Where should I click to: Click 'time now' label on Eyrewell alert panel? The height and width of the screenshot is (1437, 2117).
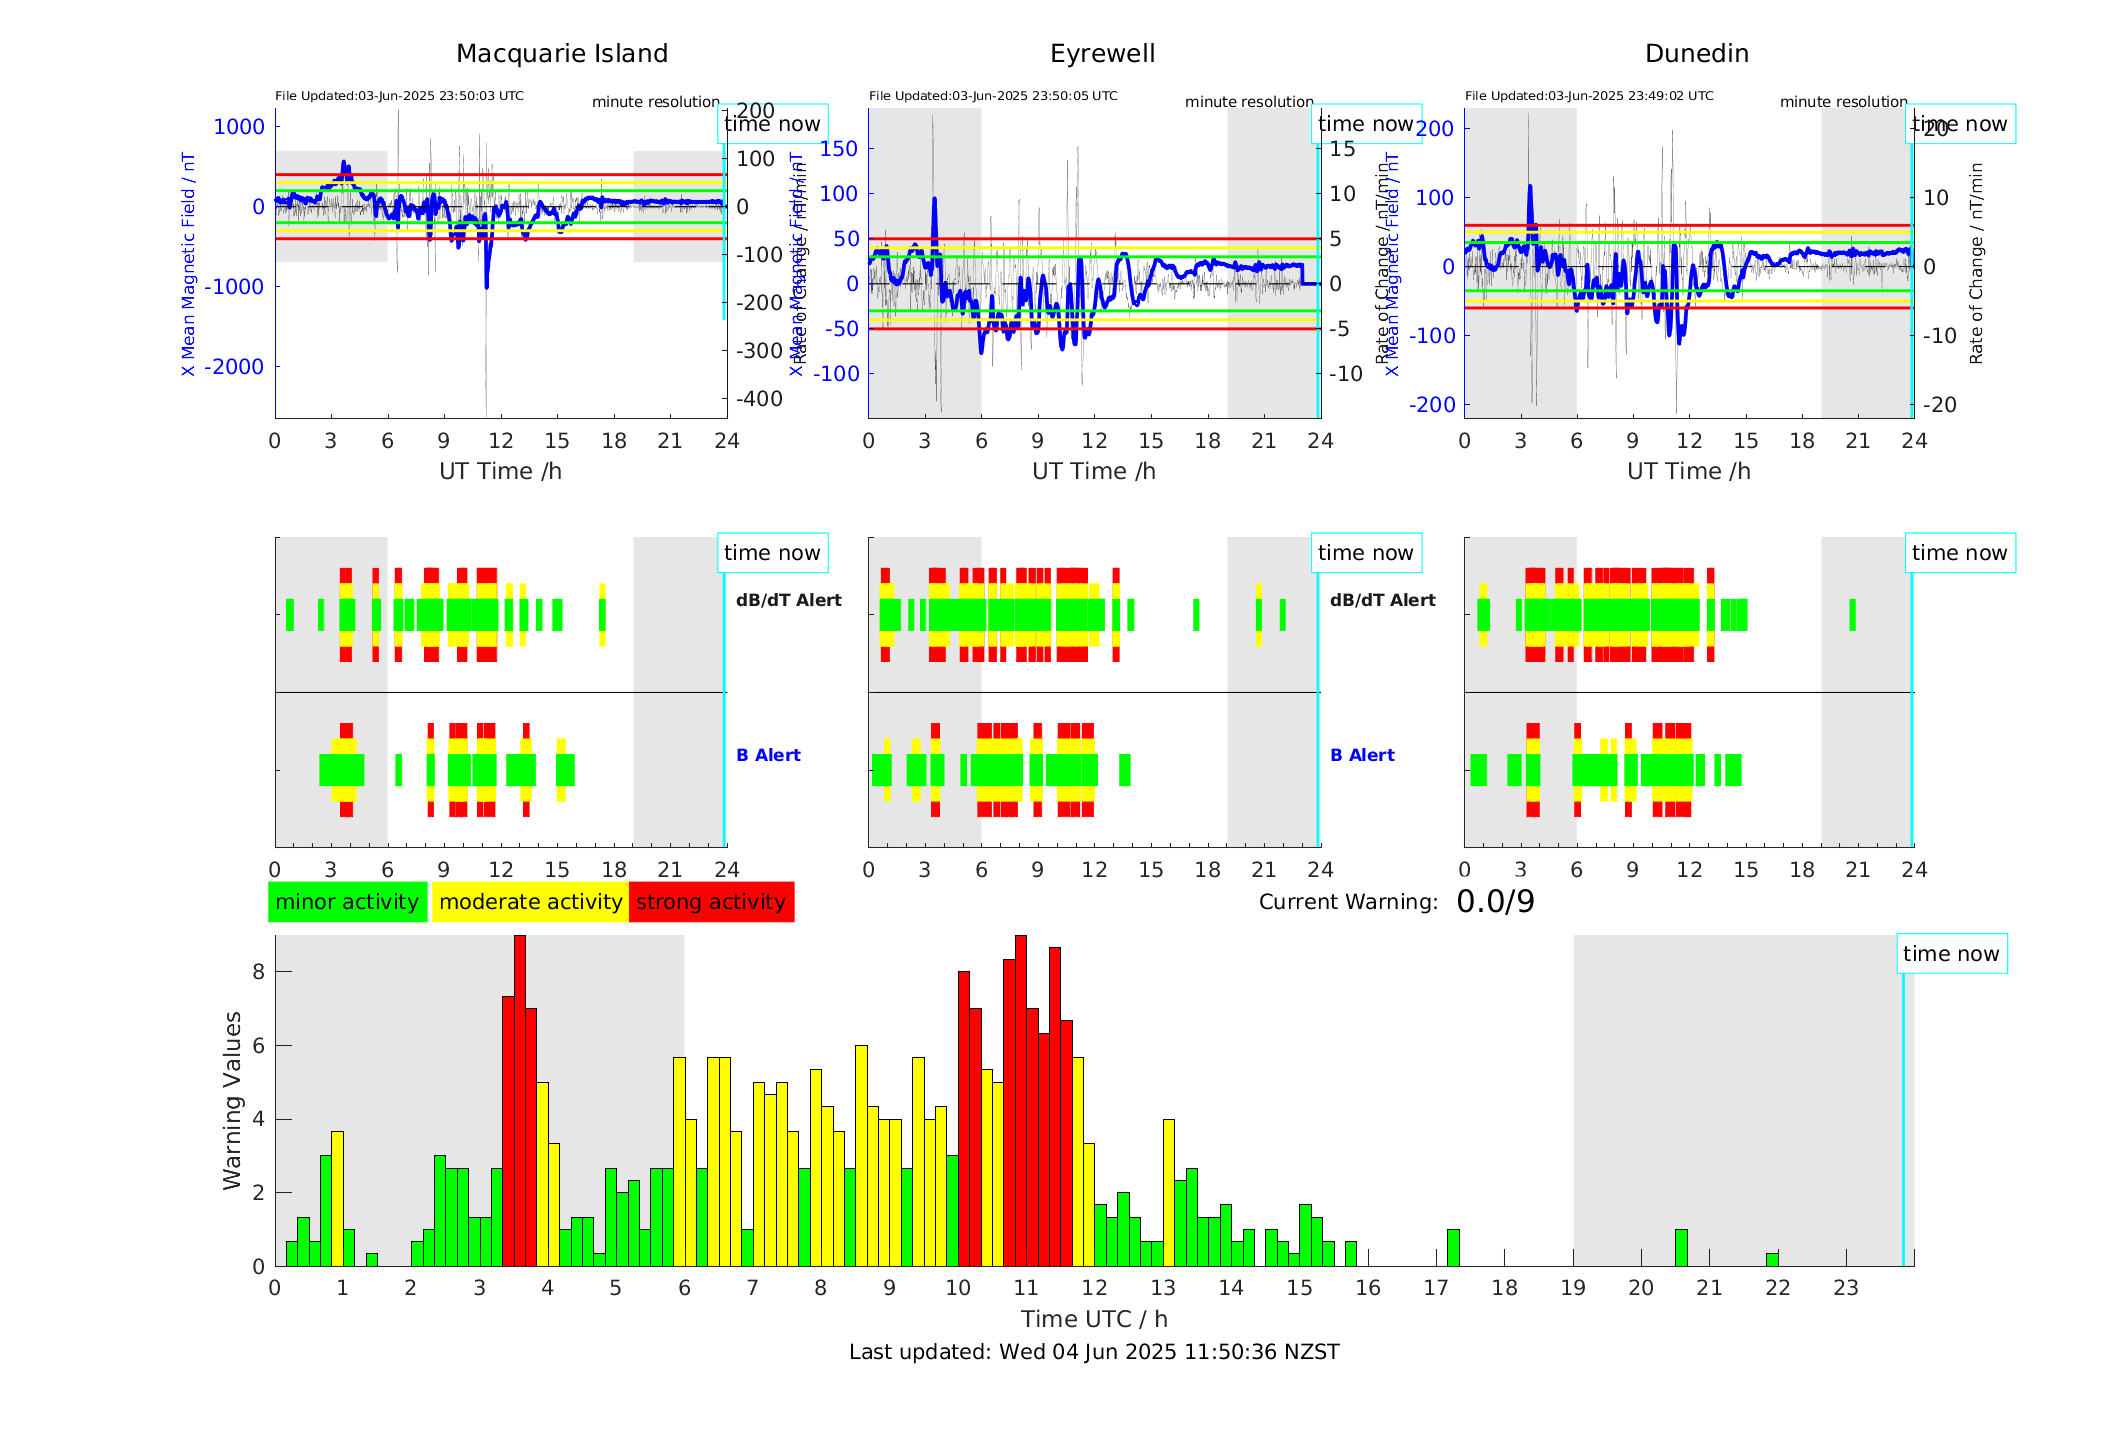[1365, 553]
